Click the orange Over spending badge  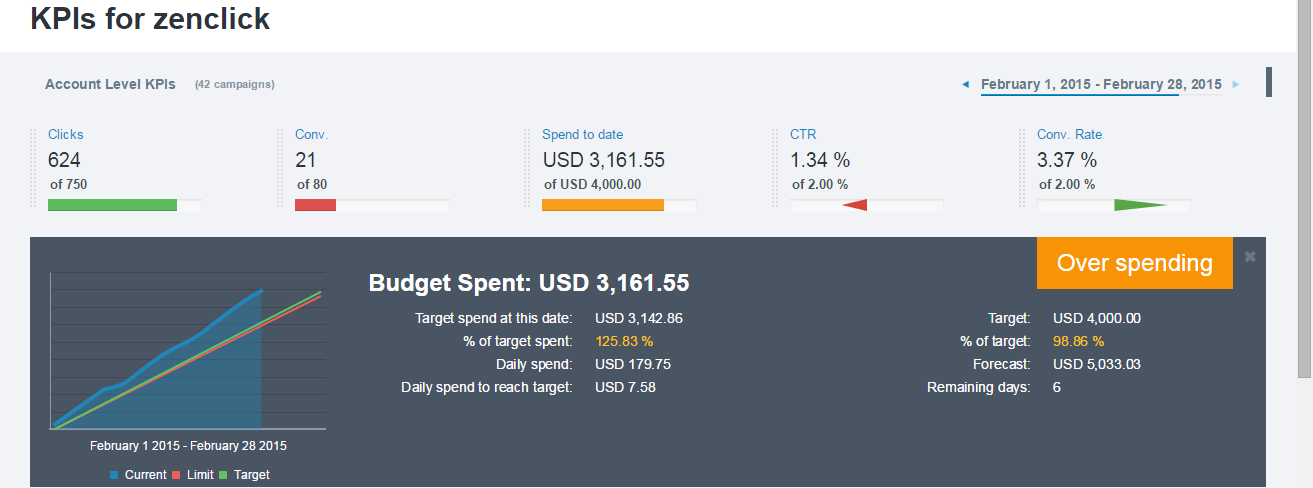[1134, 263]
